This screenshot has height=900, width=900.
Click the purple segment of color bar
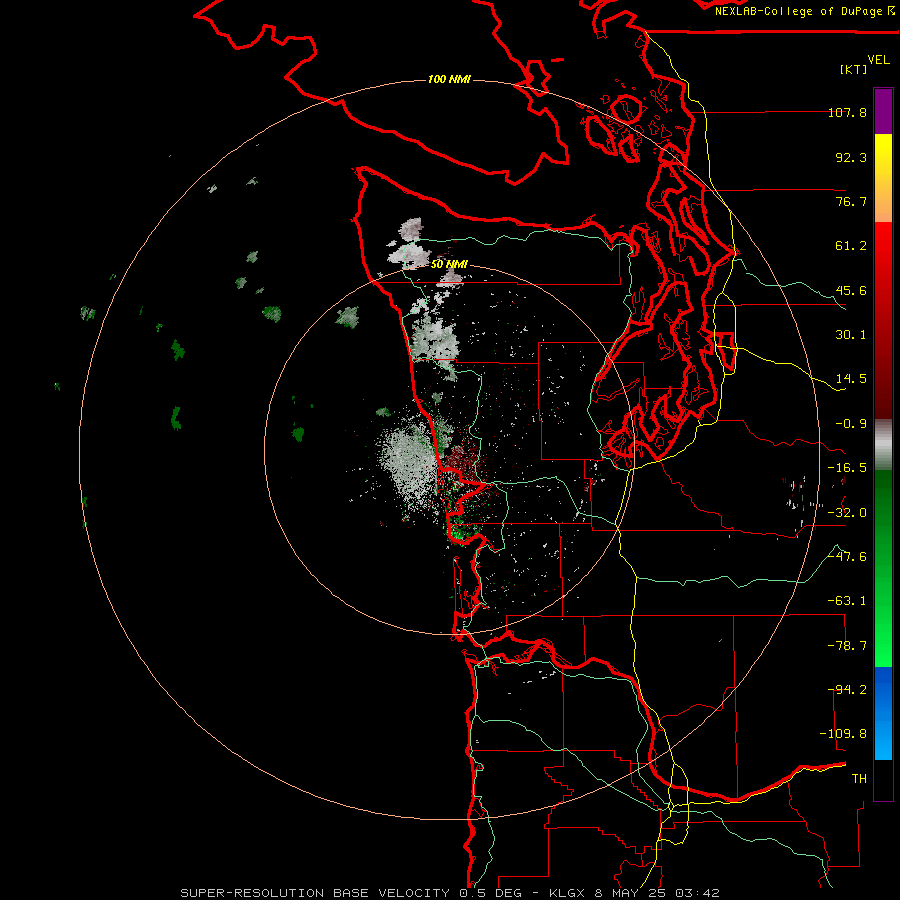tap(883, 111)
